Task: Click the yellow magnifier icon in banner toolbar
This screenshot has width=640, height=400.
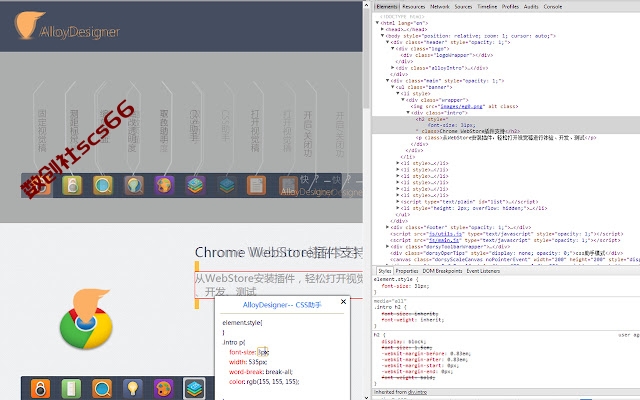Action: [103, 185]
